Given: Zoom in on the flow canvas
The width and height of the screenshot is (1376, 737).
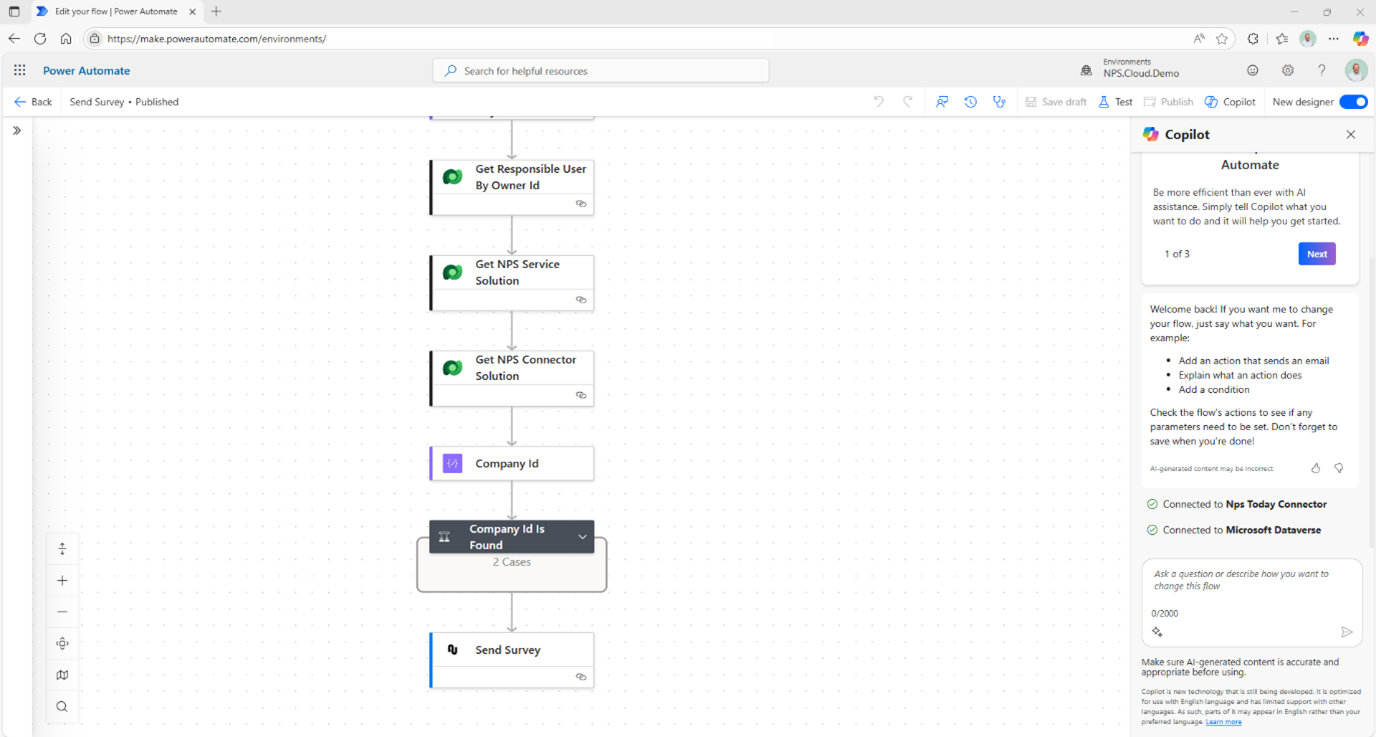Looking at the screenshot, I should point(62,580).
